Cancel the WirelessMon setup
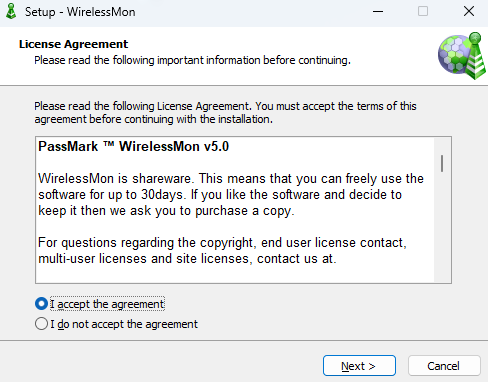Viewport: 488px width, 382px height. (x=444, y=366)
